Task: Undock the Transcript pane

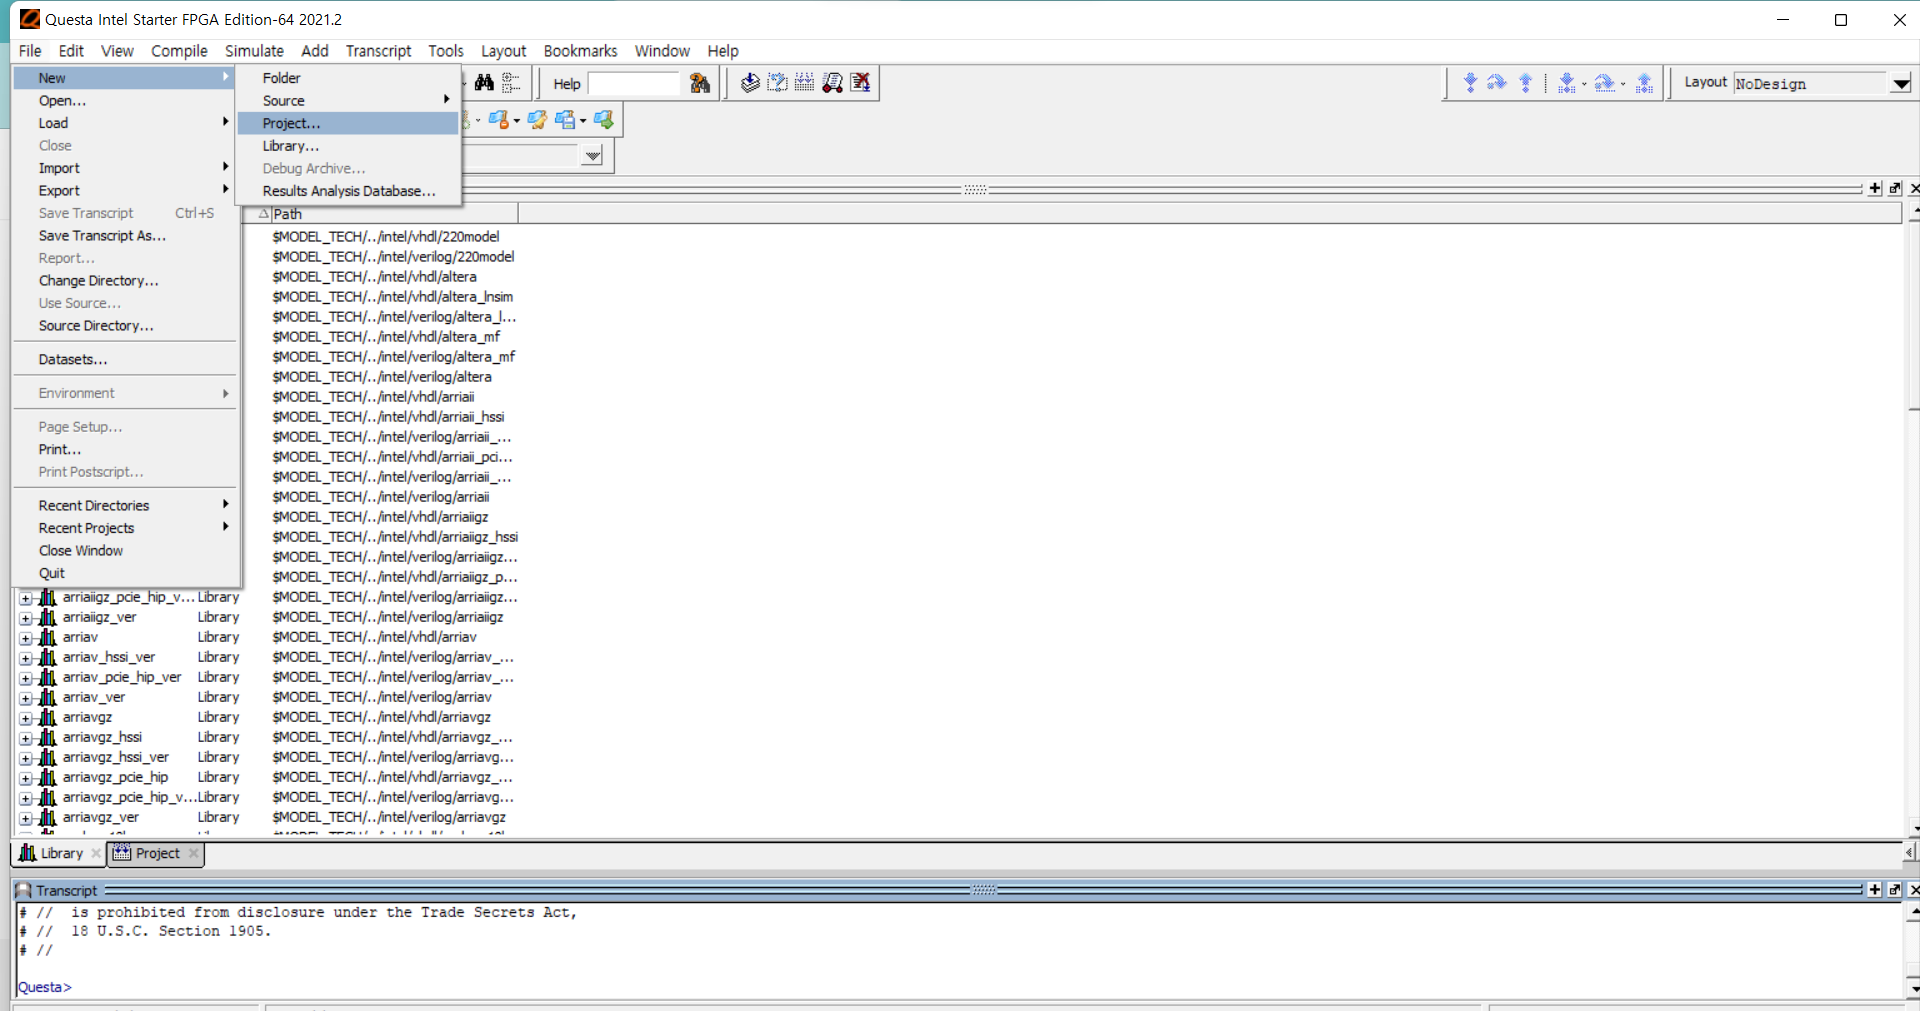Action: click(1895, 889)
